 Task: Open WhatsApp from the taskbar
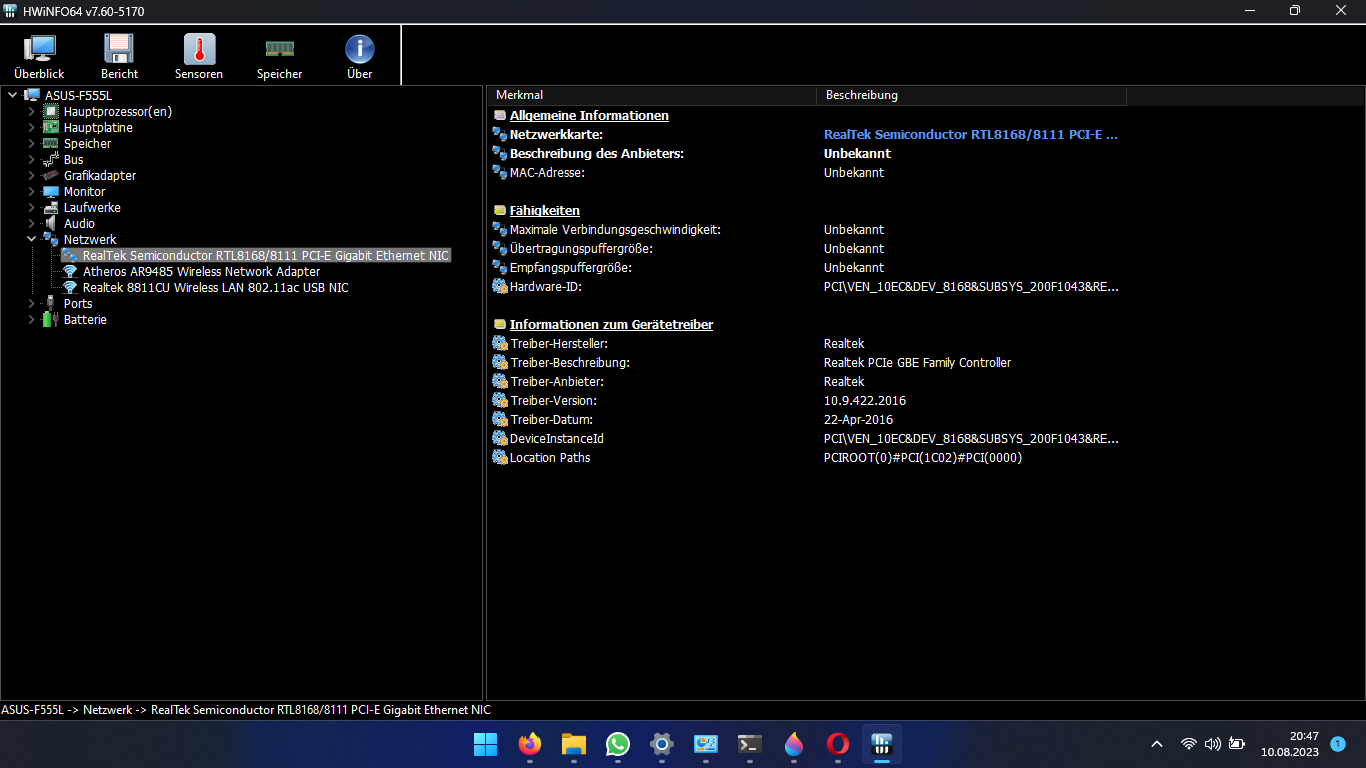click(x=618, y=744)
